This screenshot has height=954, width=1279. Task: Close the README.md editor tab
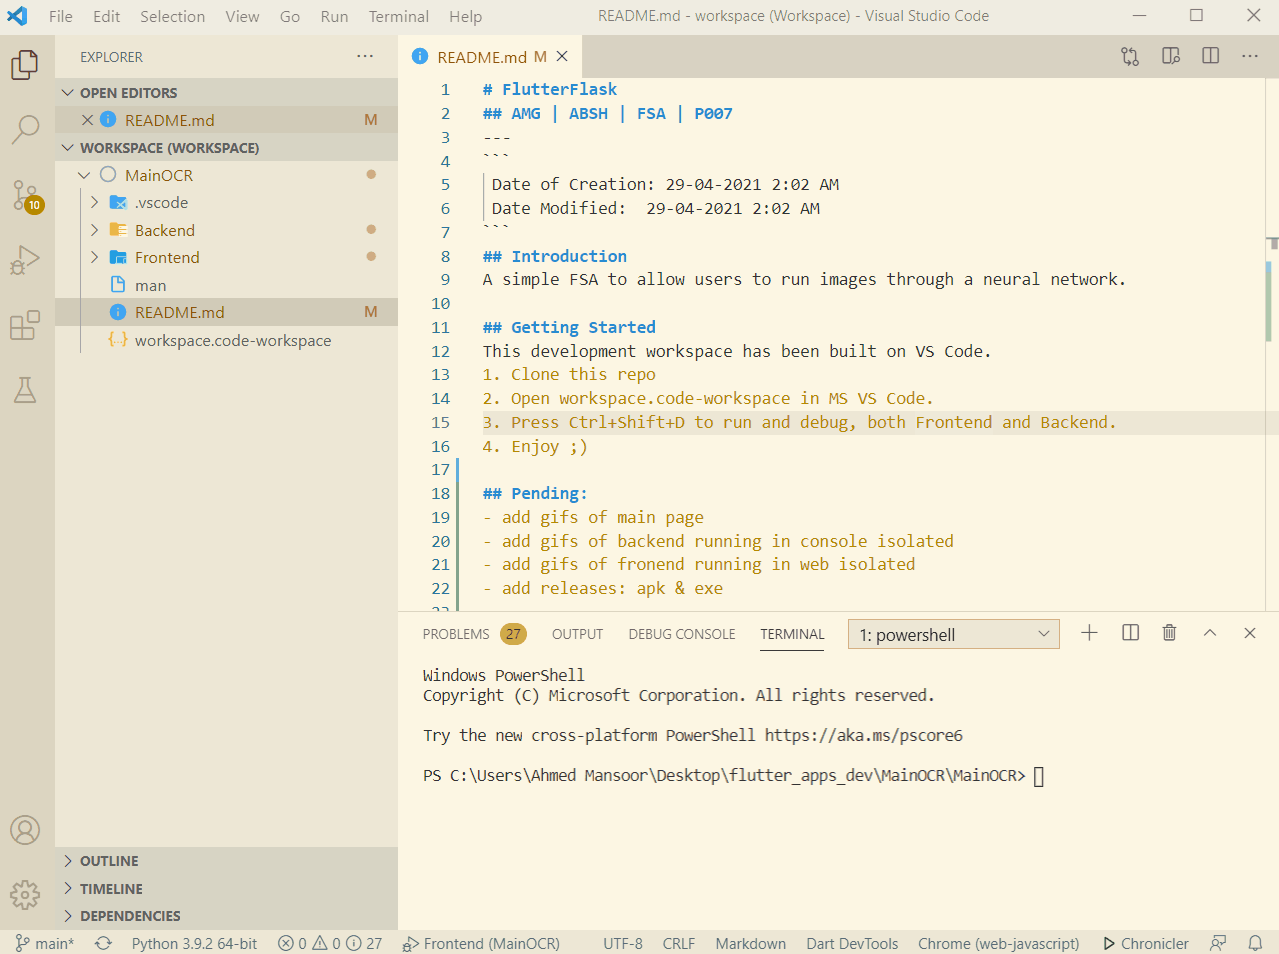[x=562, y=57]
